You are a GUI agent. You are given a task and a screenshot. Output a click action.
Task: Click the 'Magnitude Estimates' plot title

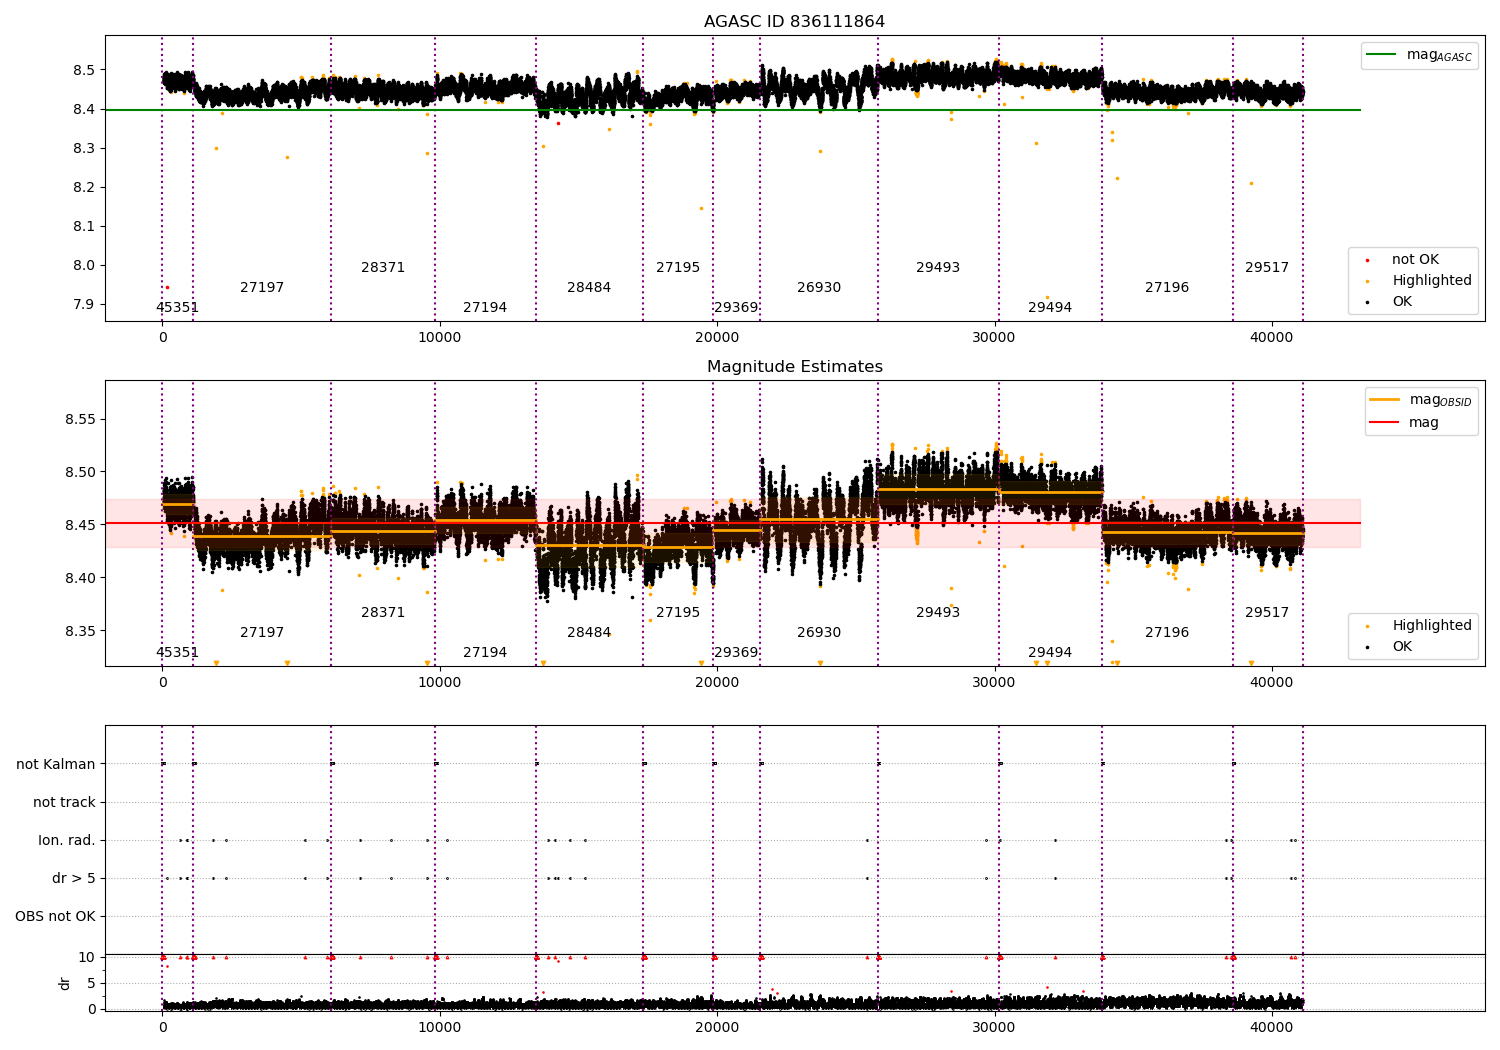pos(794,367)
